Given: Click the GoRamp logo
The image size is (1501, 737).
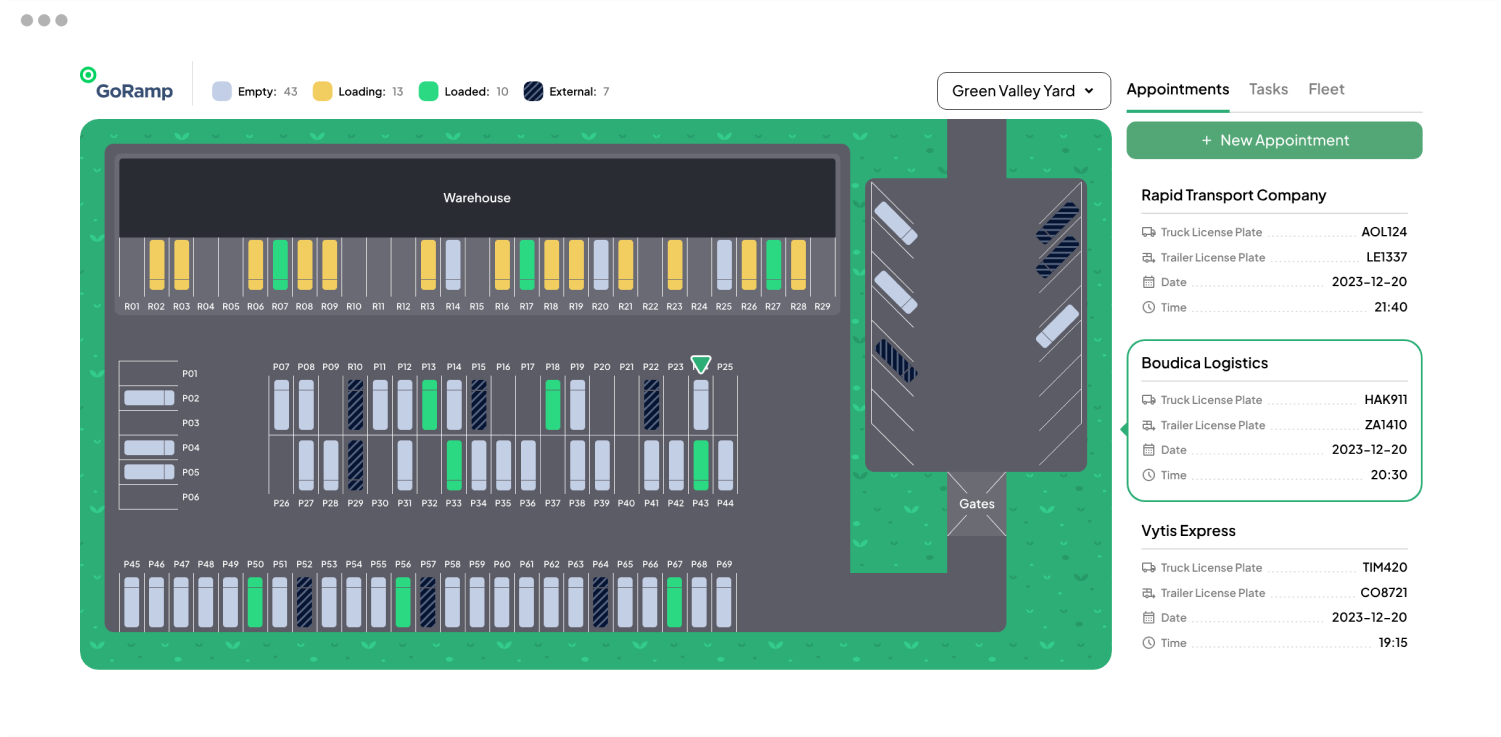Looking at the screenshot, I should point(127,86).
